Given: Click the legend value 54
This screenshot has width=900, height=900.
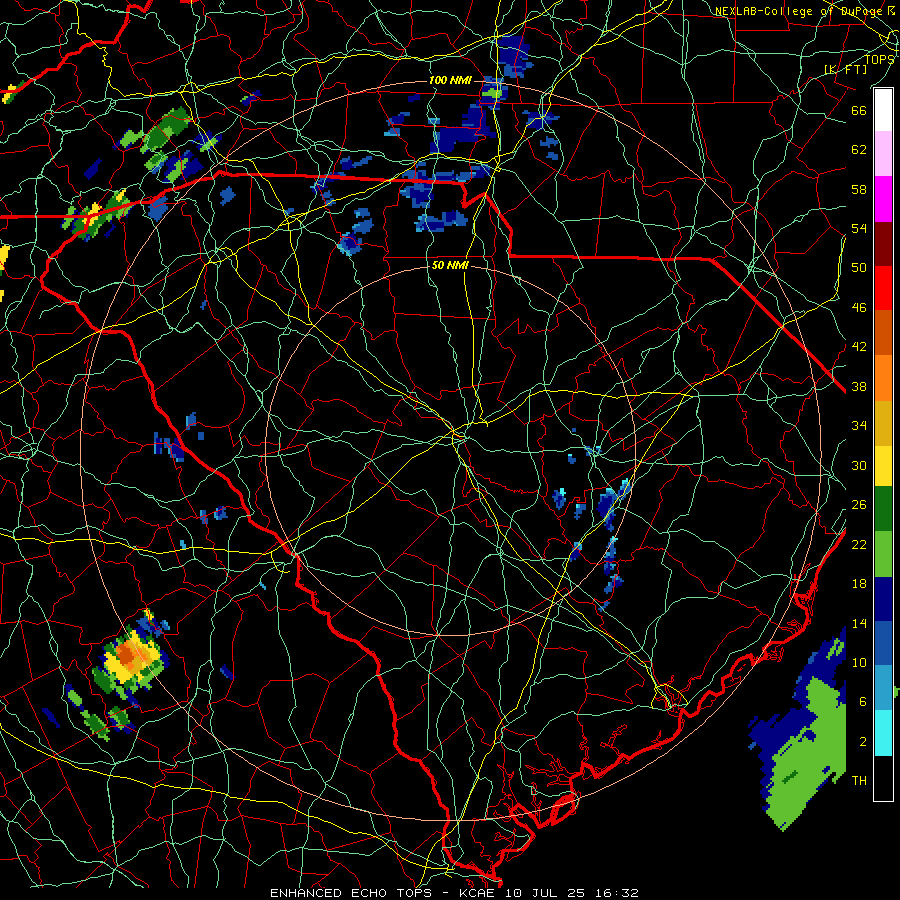Looking at the screenshot, I should click(x=859, y=228).
